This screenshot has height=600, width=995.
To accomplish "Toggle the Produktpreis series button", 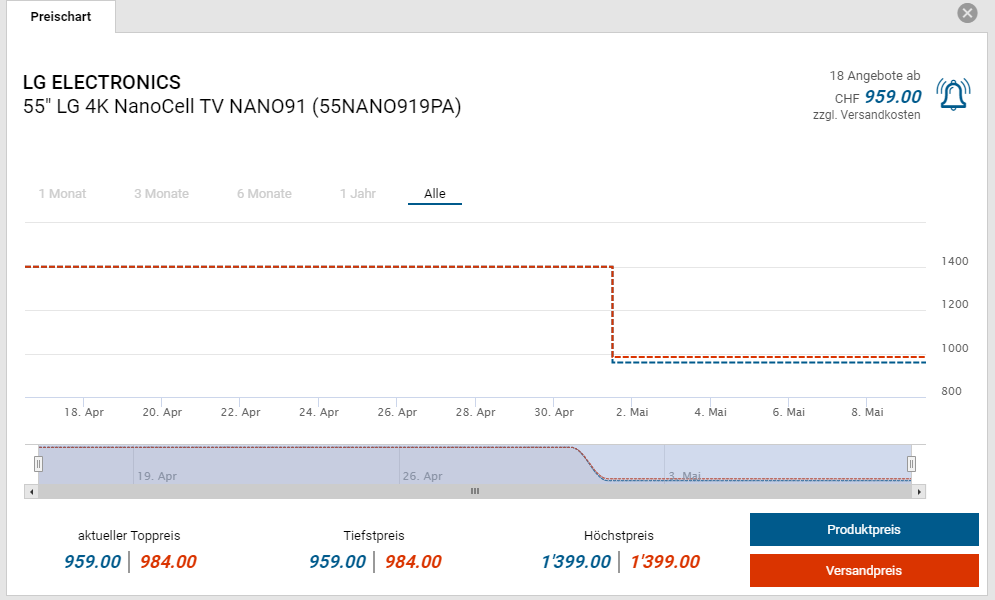I will tap(864, 530).
